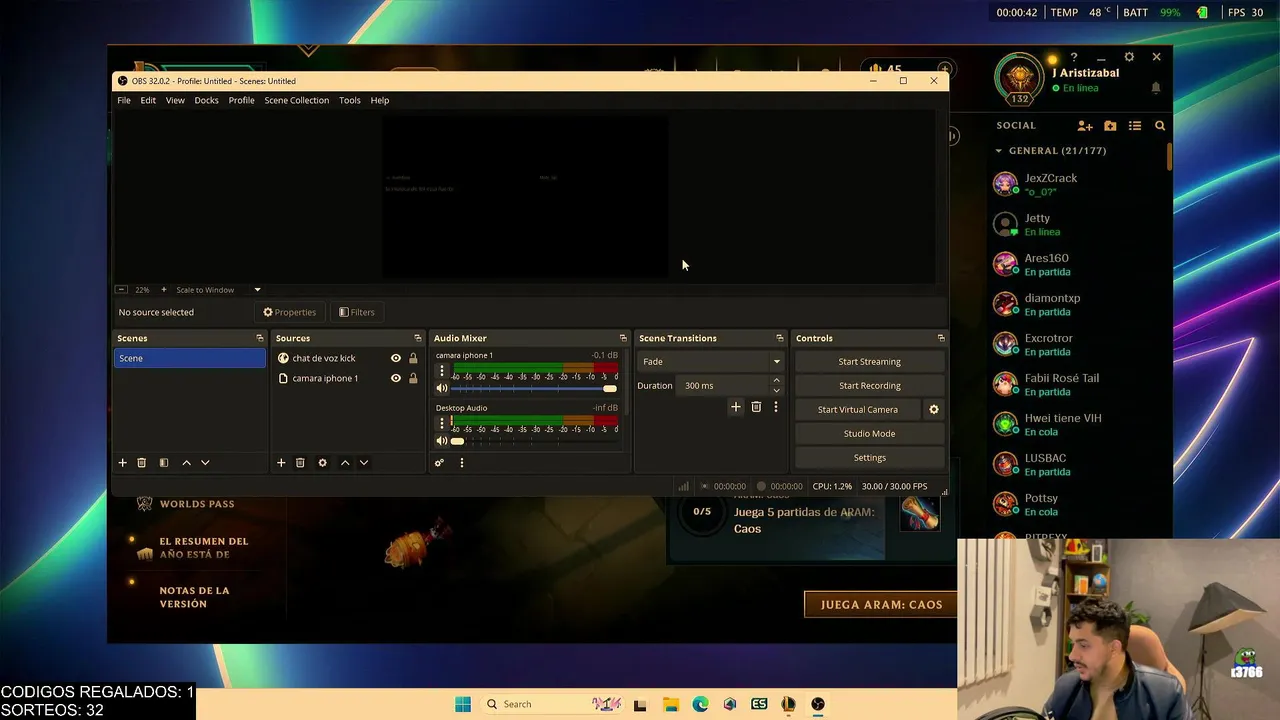The width and height of the screenshot is (1280, 720).
Task: Pop out the Controls dock icon
Action: (x=941, y=338)
